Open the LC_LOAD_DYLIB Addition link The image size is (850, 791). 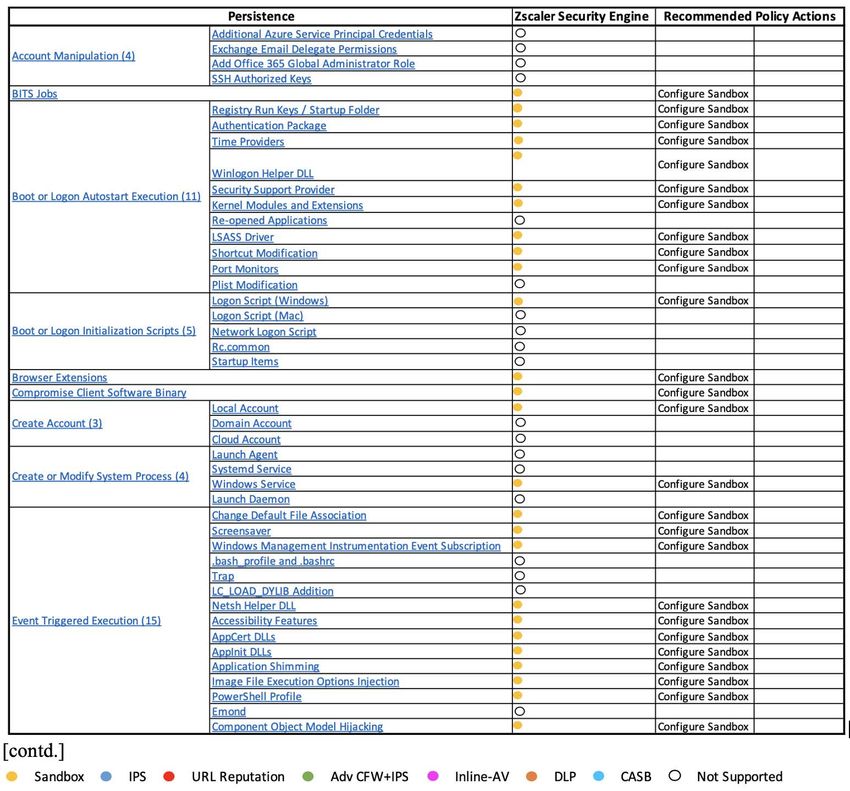[273, 591]
